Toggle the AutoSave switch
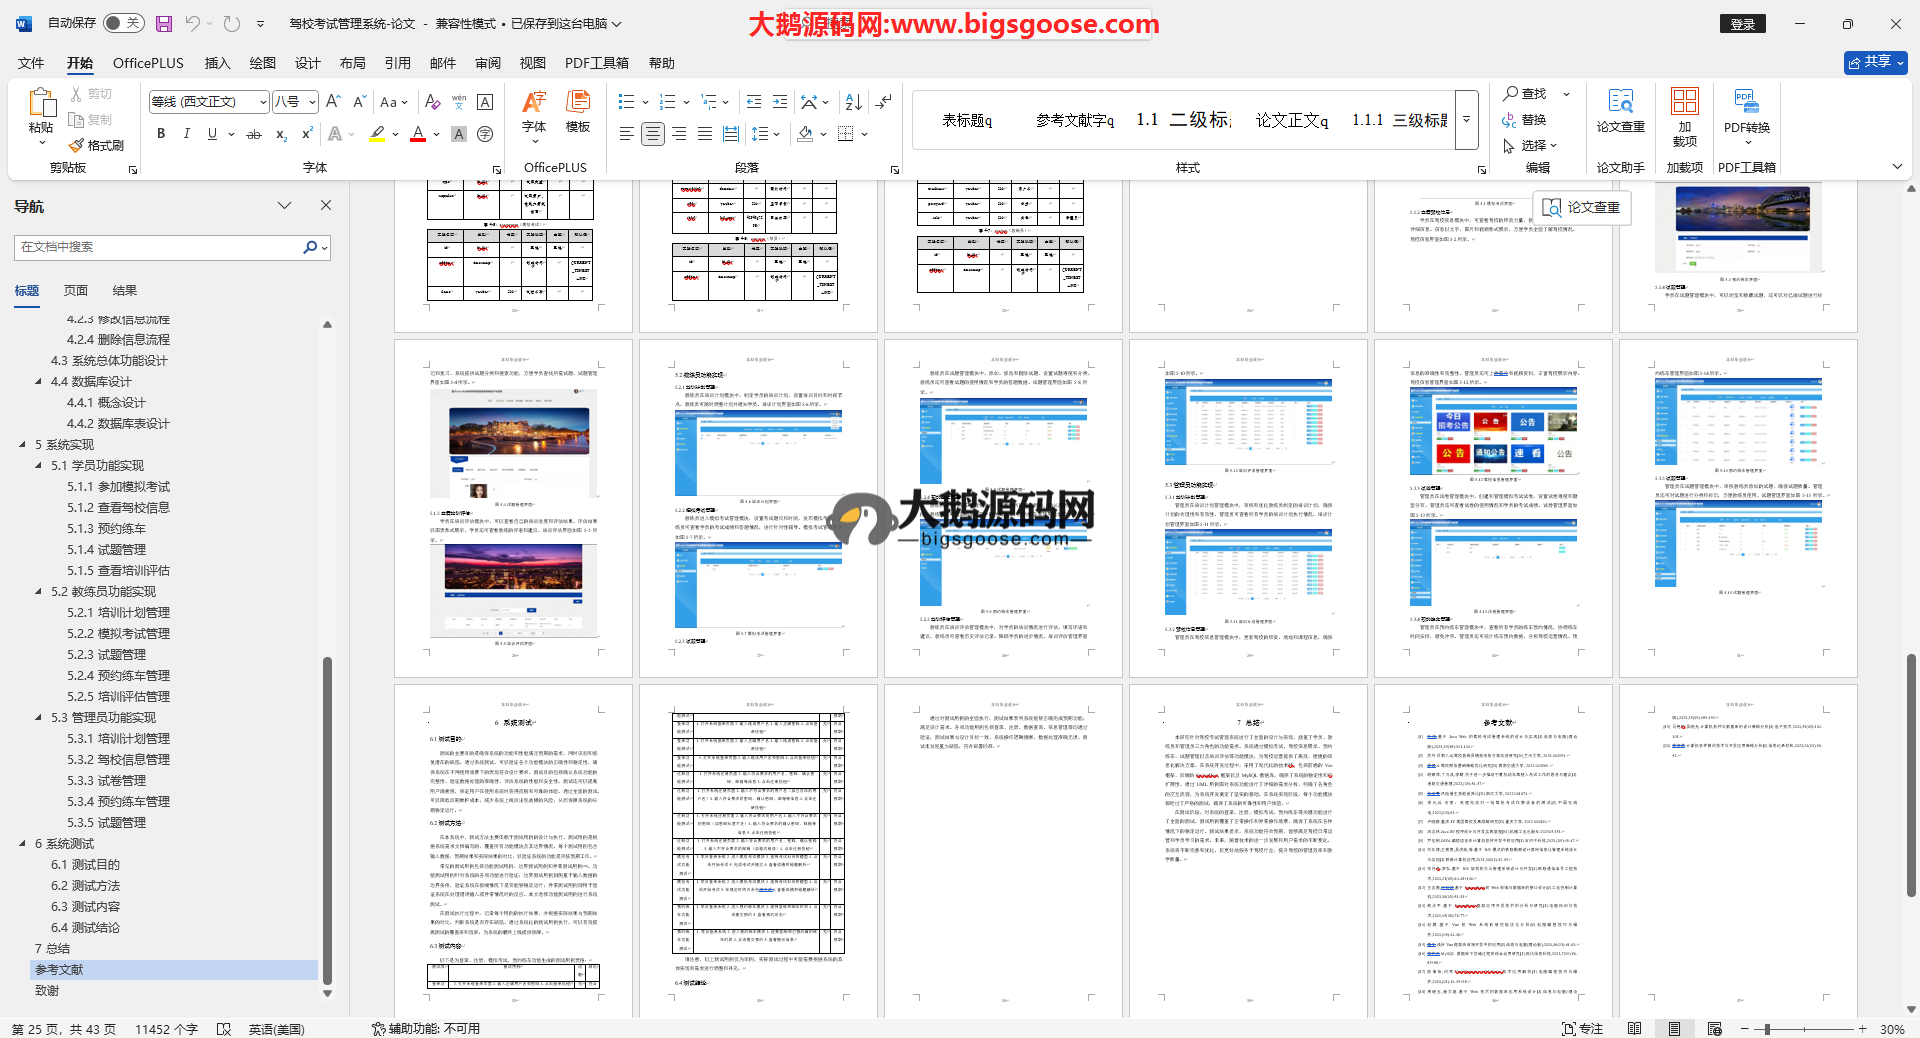 pyautogui.click(x=123, y=23)
